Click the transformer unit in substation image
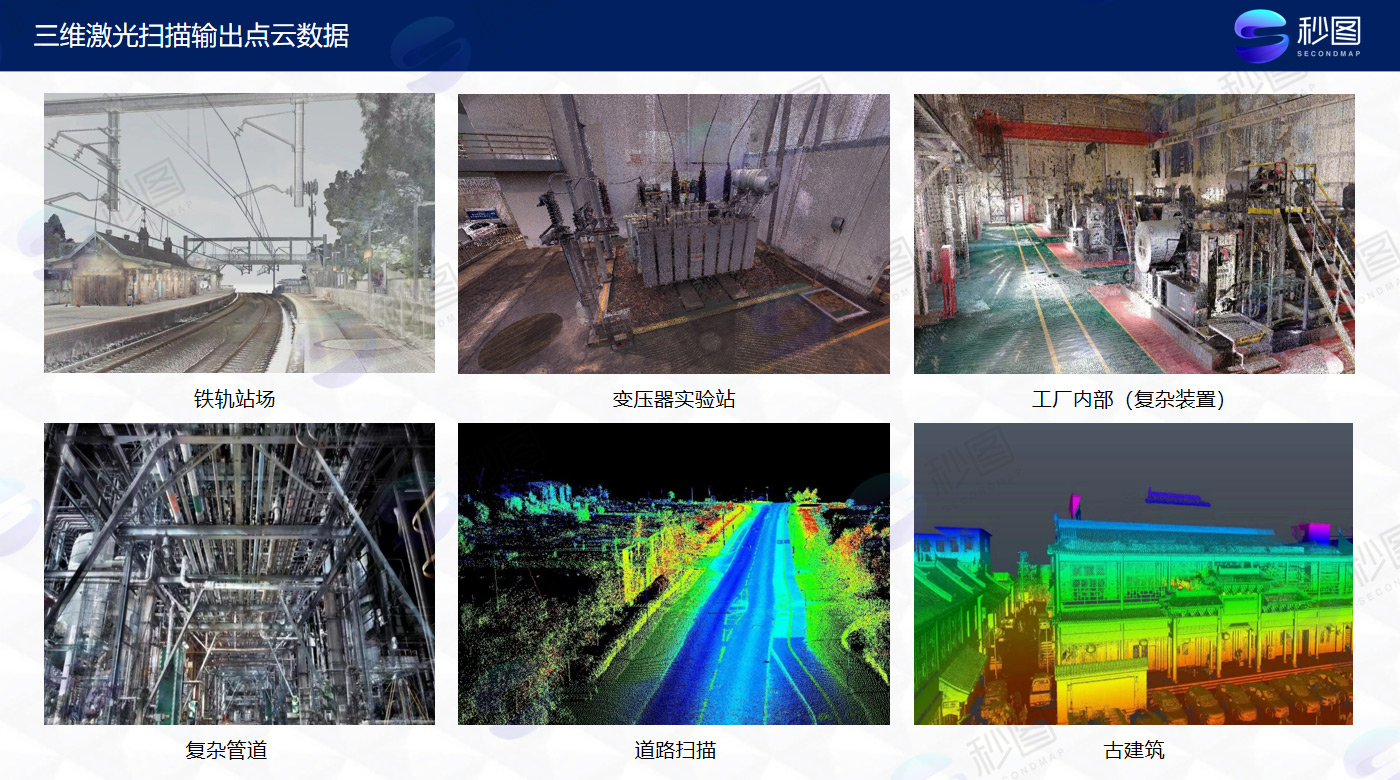This screenshot has width=1400, height=780. tap(690, 250)
